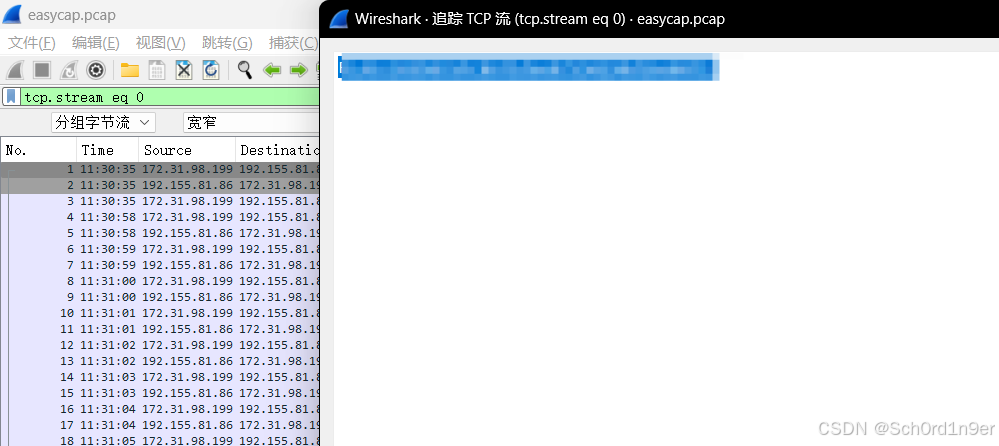Select packet 8 at 11:31:00
The width and height of the screenshot is (999, 446).
[160, 281]
